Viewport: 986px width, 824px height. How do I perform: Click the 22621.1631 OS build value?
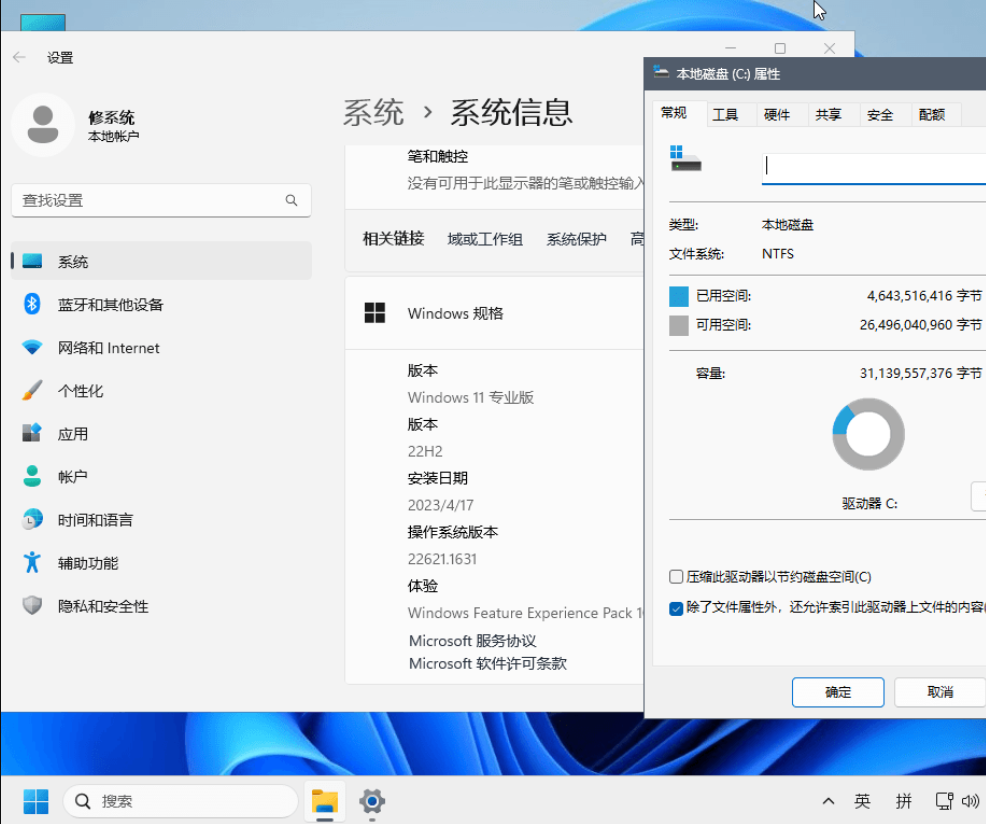pyautogui.click(x=442, y=559)
